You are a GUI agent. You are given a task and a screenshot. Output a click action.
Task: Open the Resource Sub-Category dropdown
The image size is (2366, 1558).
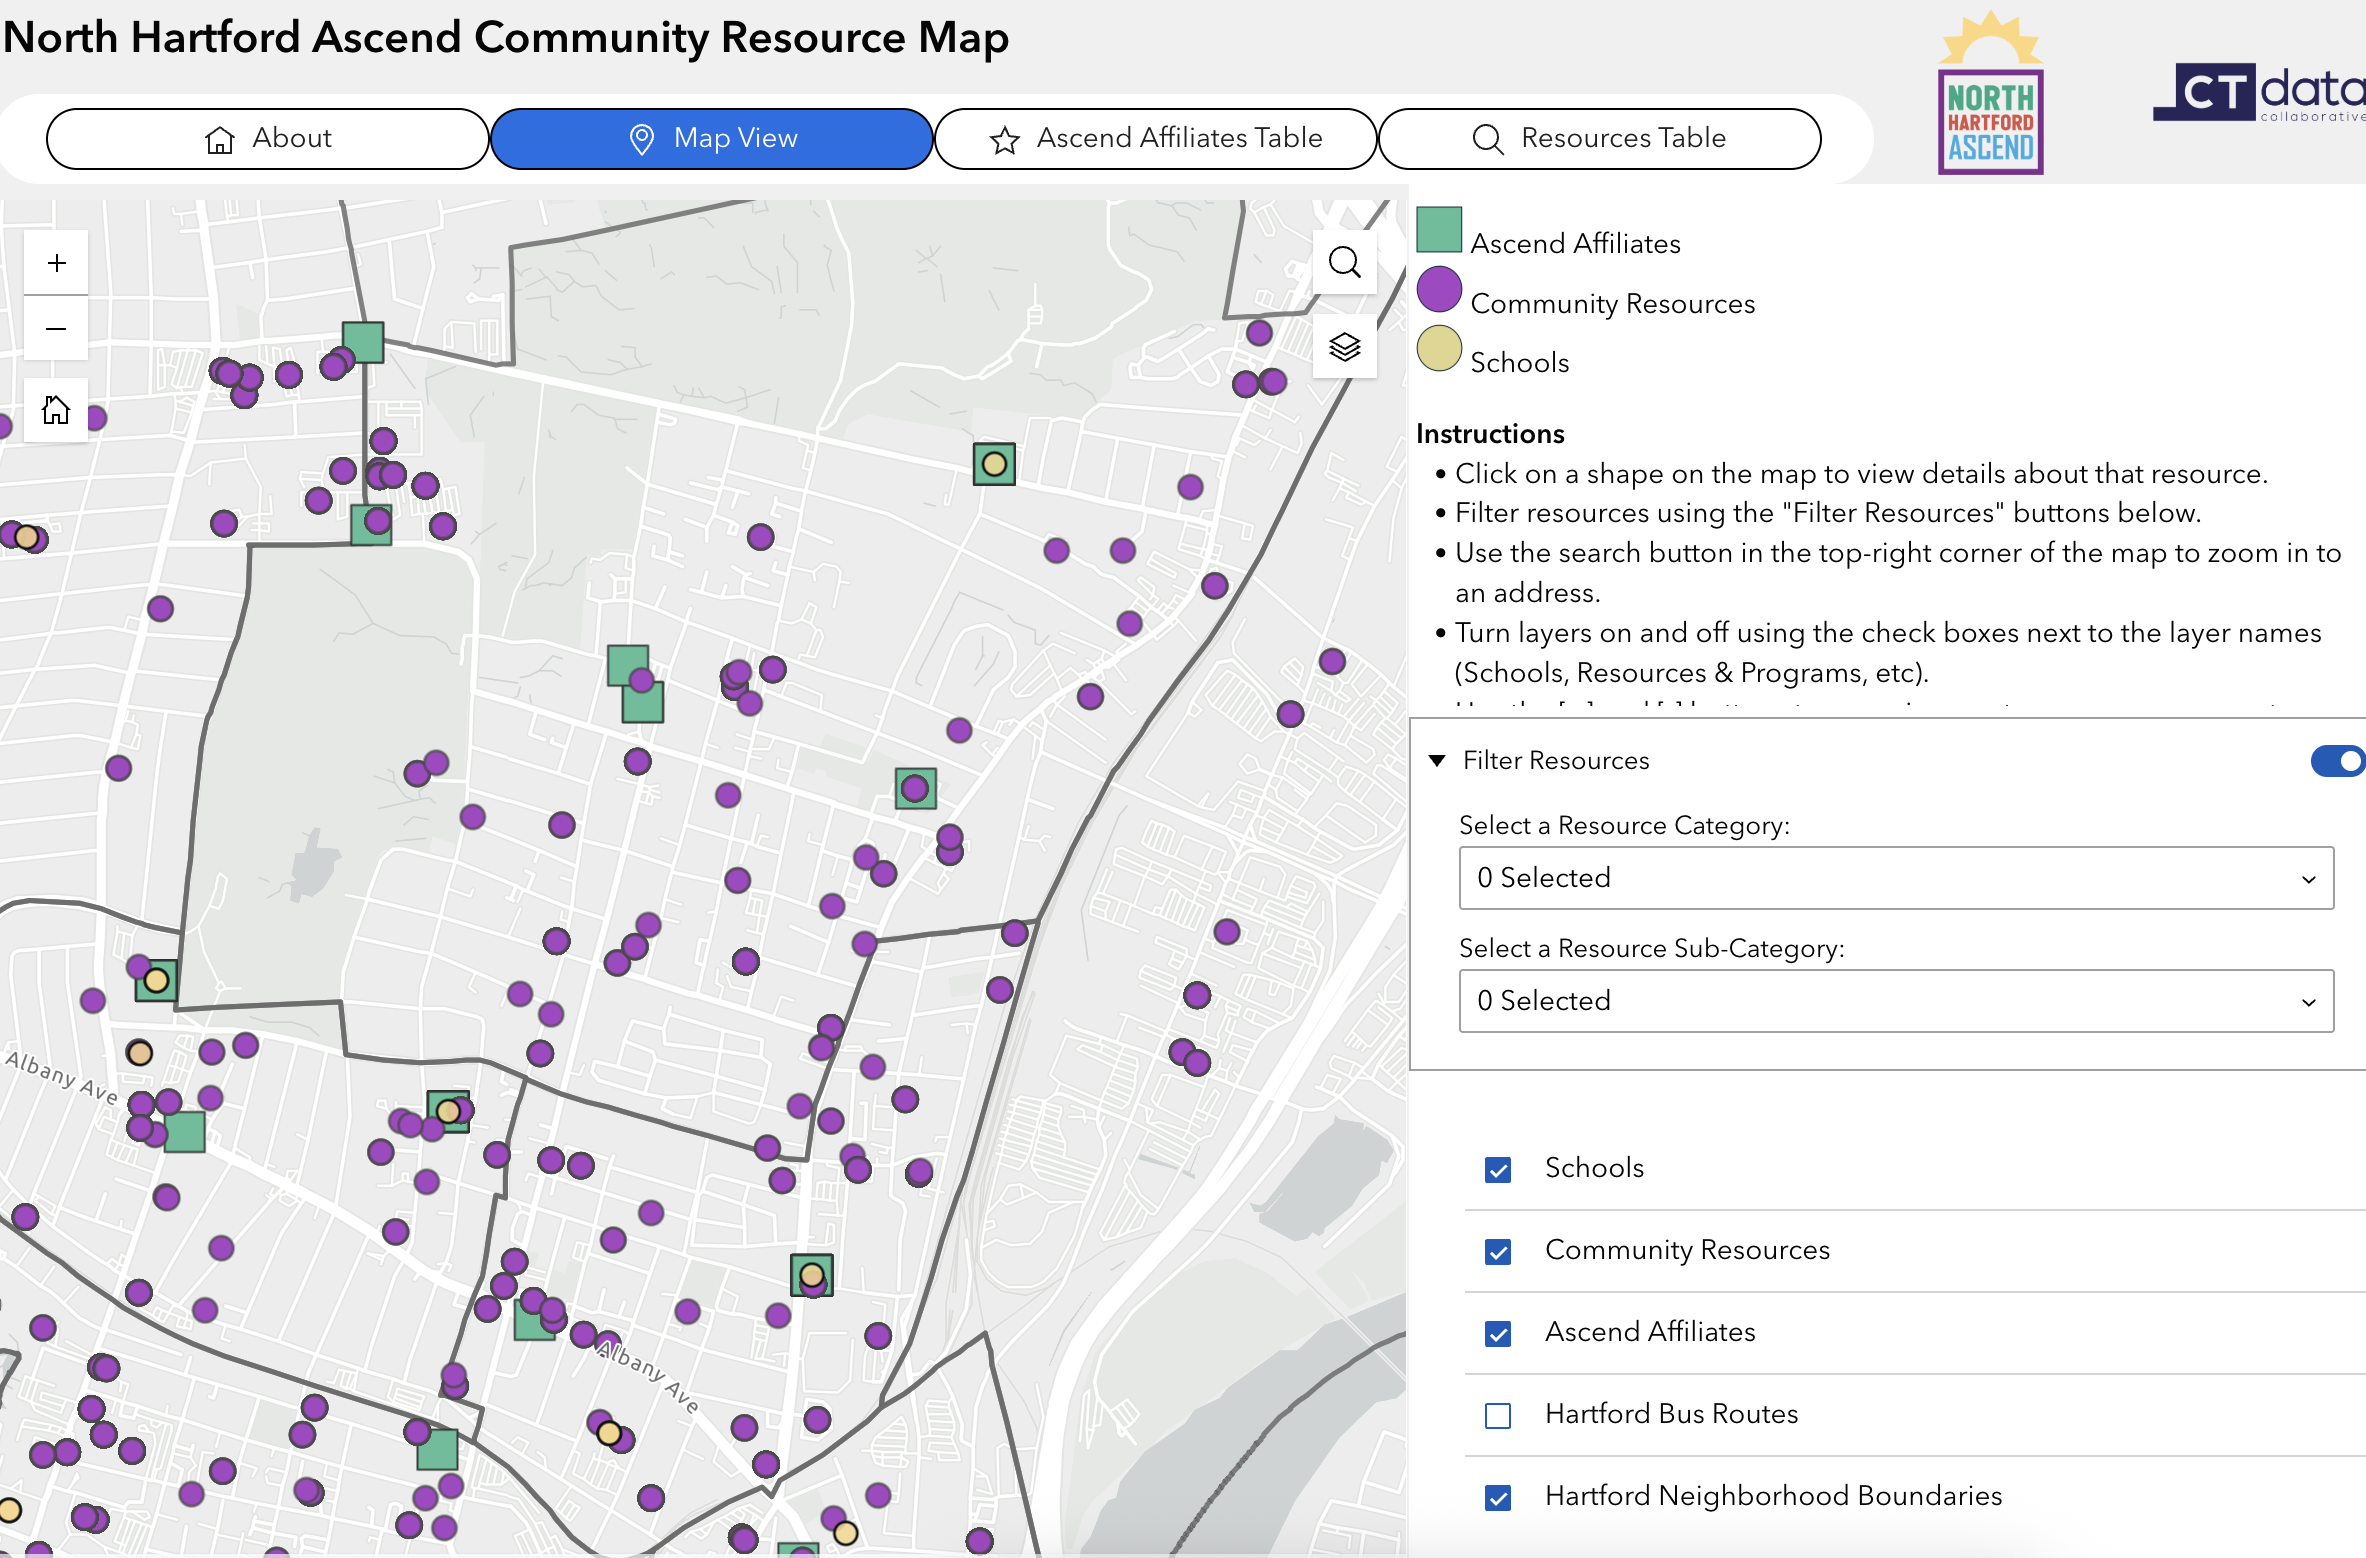point(1895,1001)
